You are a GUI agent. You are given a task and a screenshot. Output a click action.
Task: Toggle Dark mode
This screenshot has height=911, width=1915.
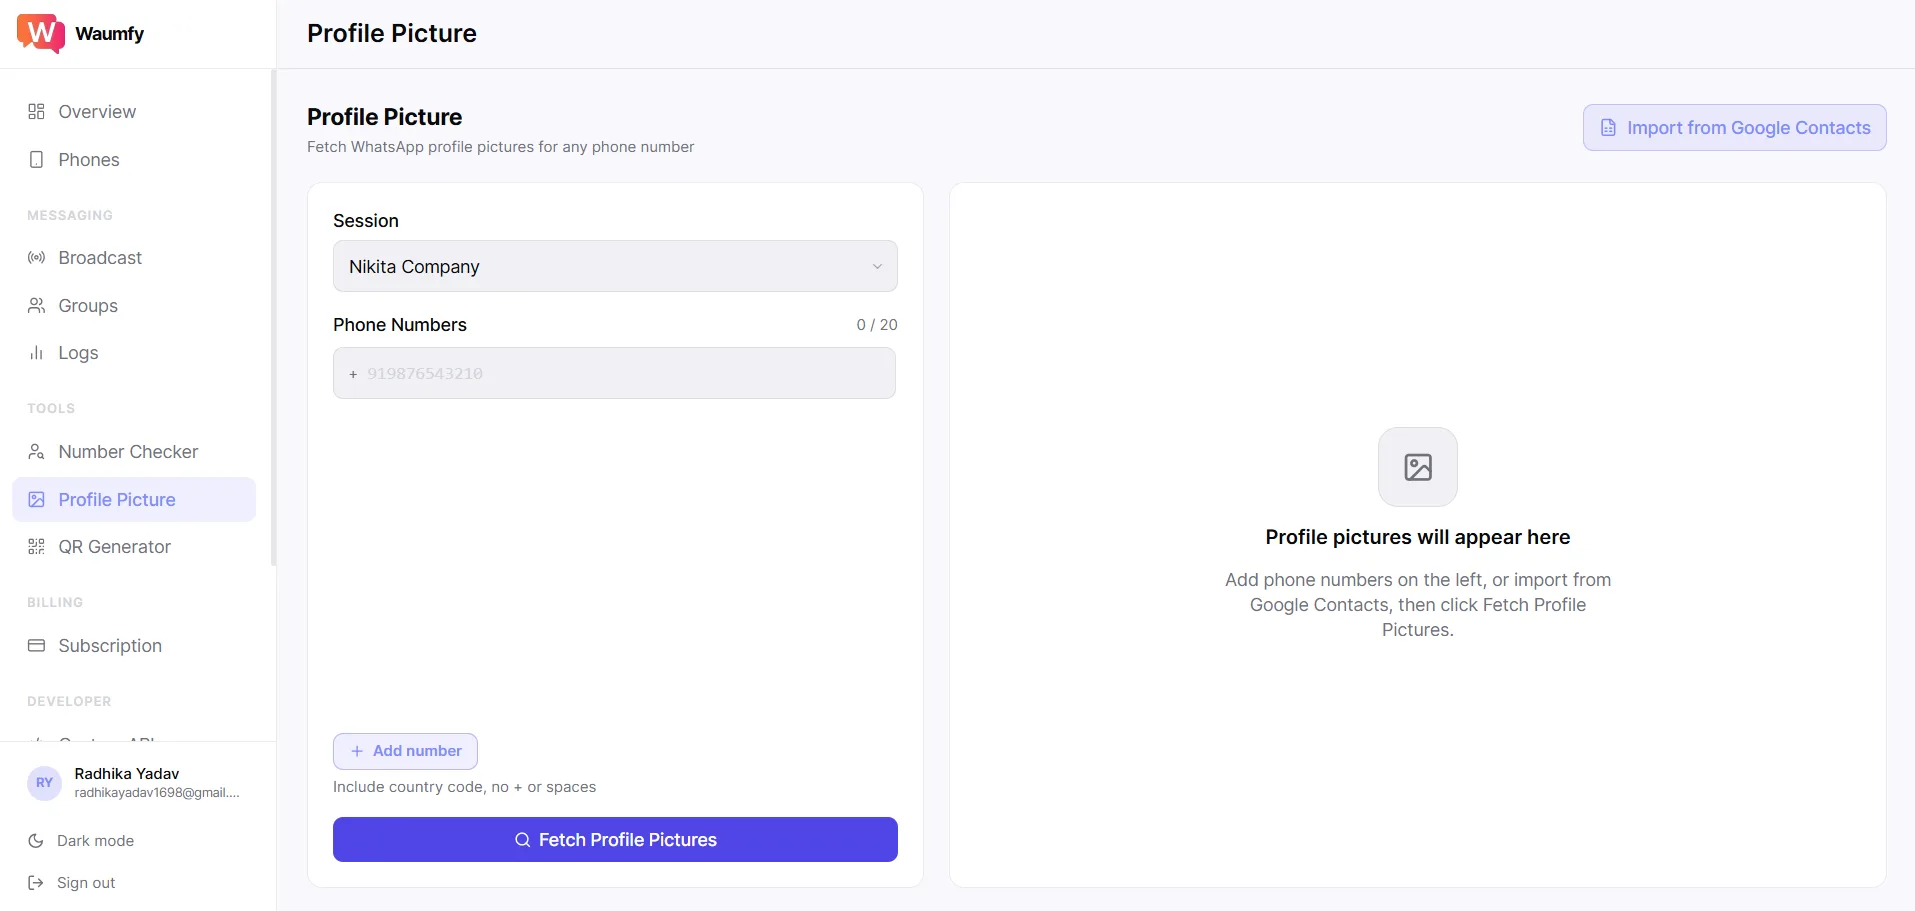click(95, 841)
